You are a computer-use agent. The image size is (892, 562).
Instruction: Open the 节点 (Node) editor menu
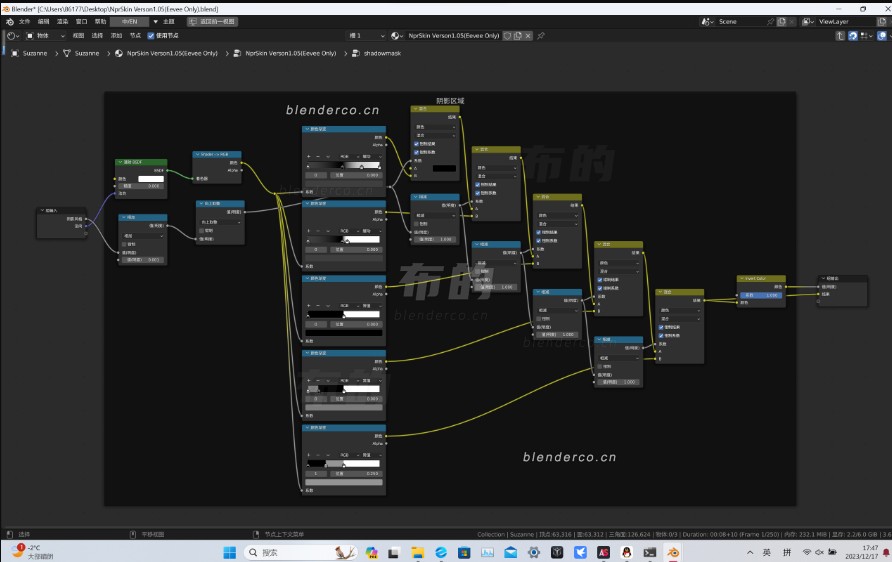(x=135, y=36)
